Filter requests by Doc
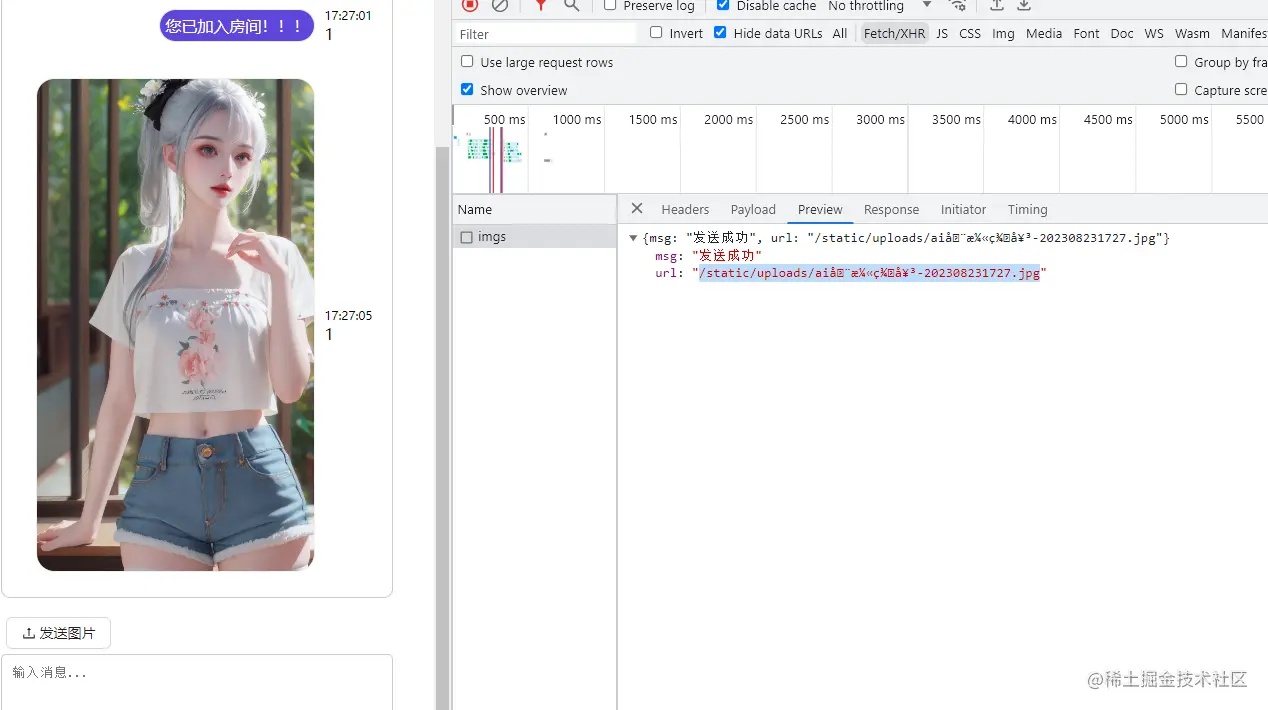Screen dimensions: 1268x710 (1122, 34)
